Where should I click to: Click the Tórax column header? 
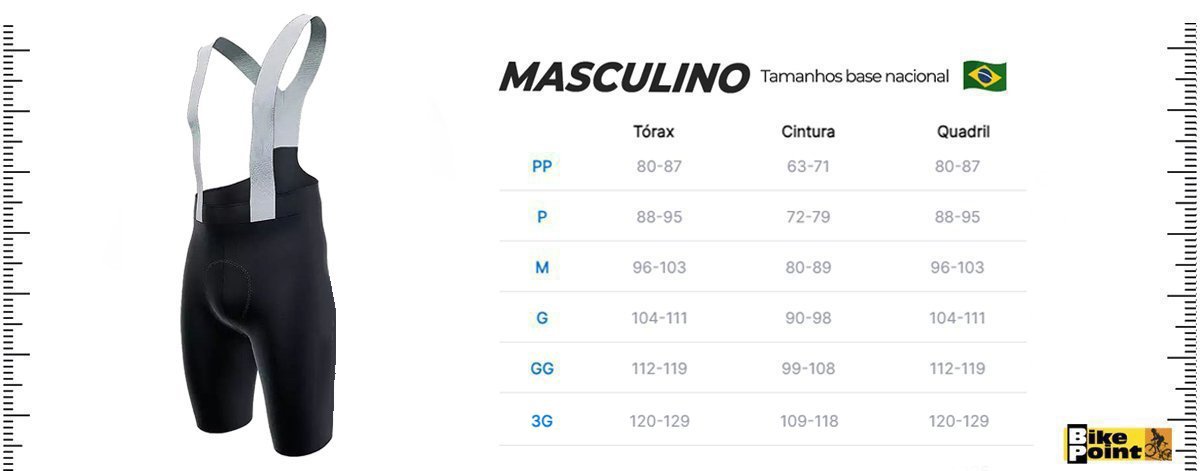click(654, 131)
